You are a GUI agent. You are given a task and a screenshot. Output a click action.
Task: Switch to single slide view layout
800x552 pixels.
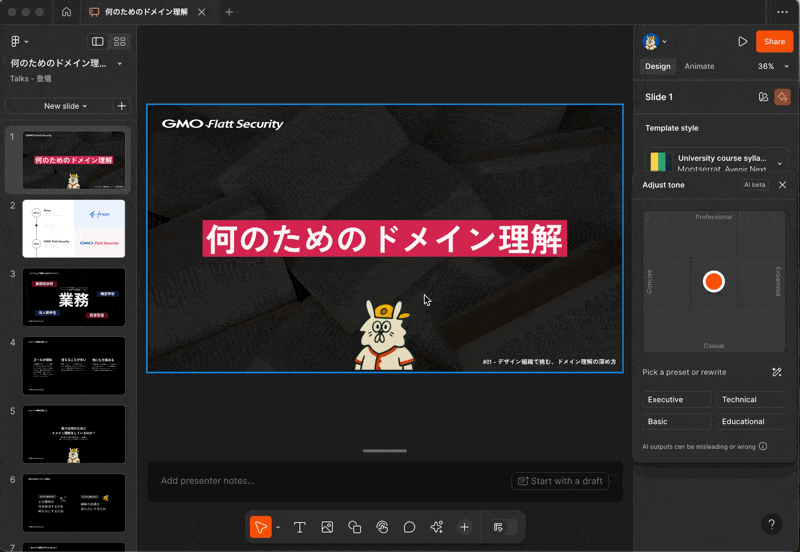[97, 41]
